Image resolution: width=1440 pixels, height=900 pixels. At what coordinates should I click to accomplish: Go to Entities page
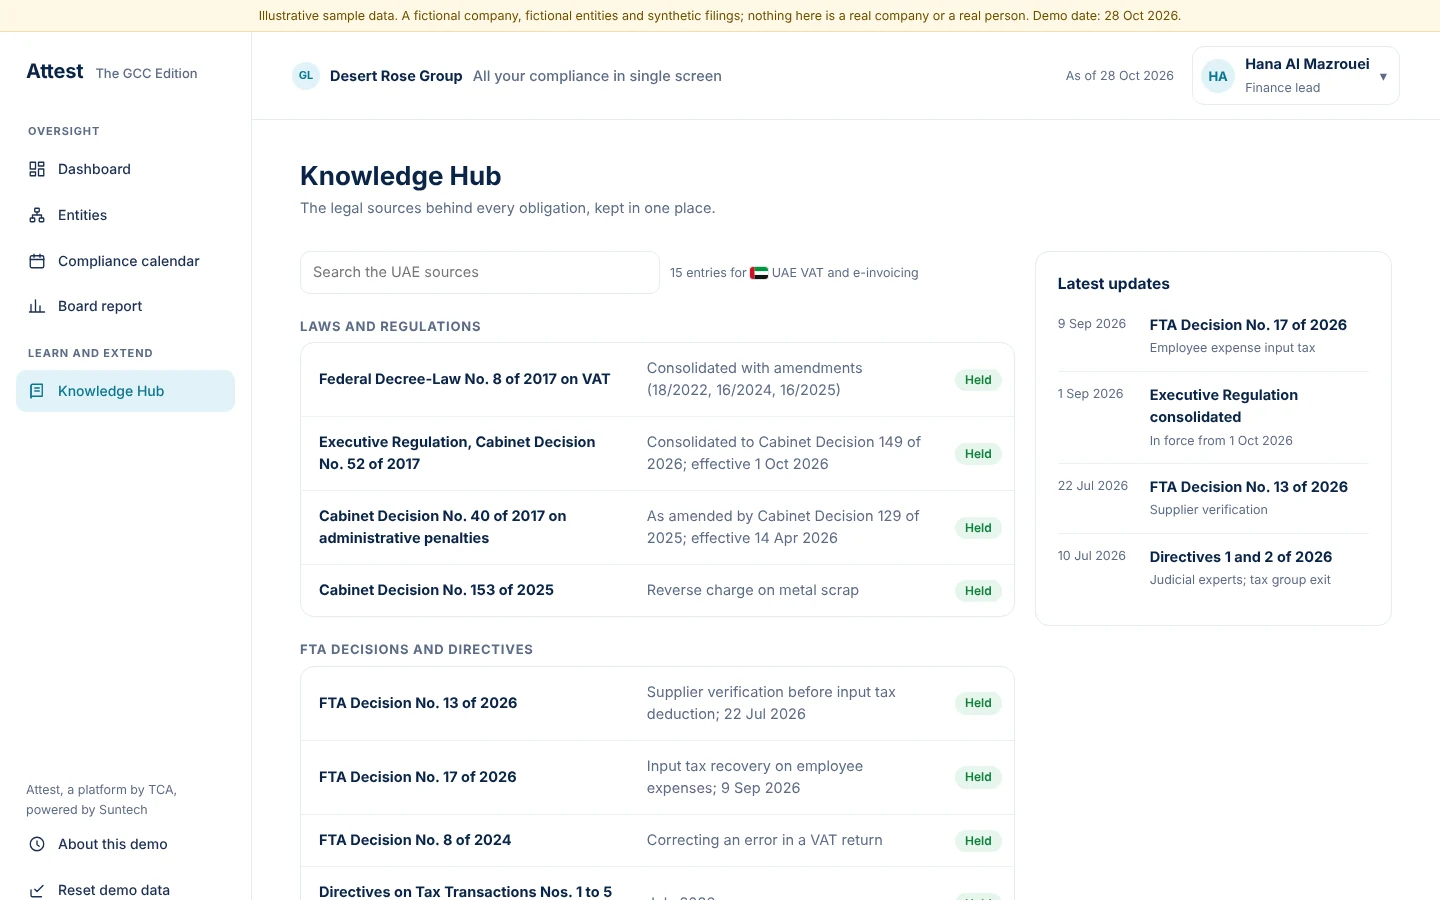[125, 215]
